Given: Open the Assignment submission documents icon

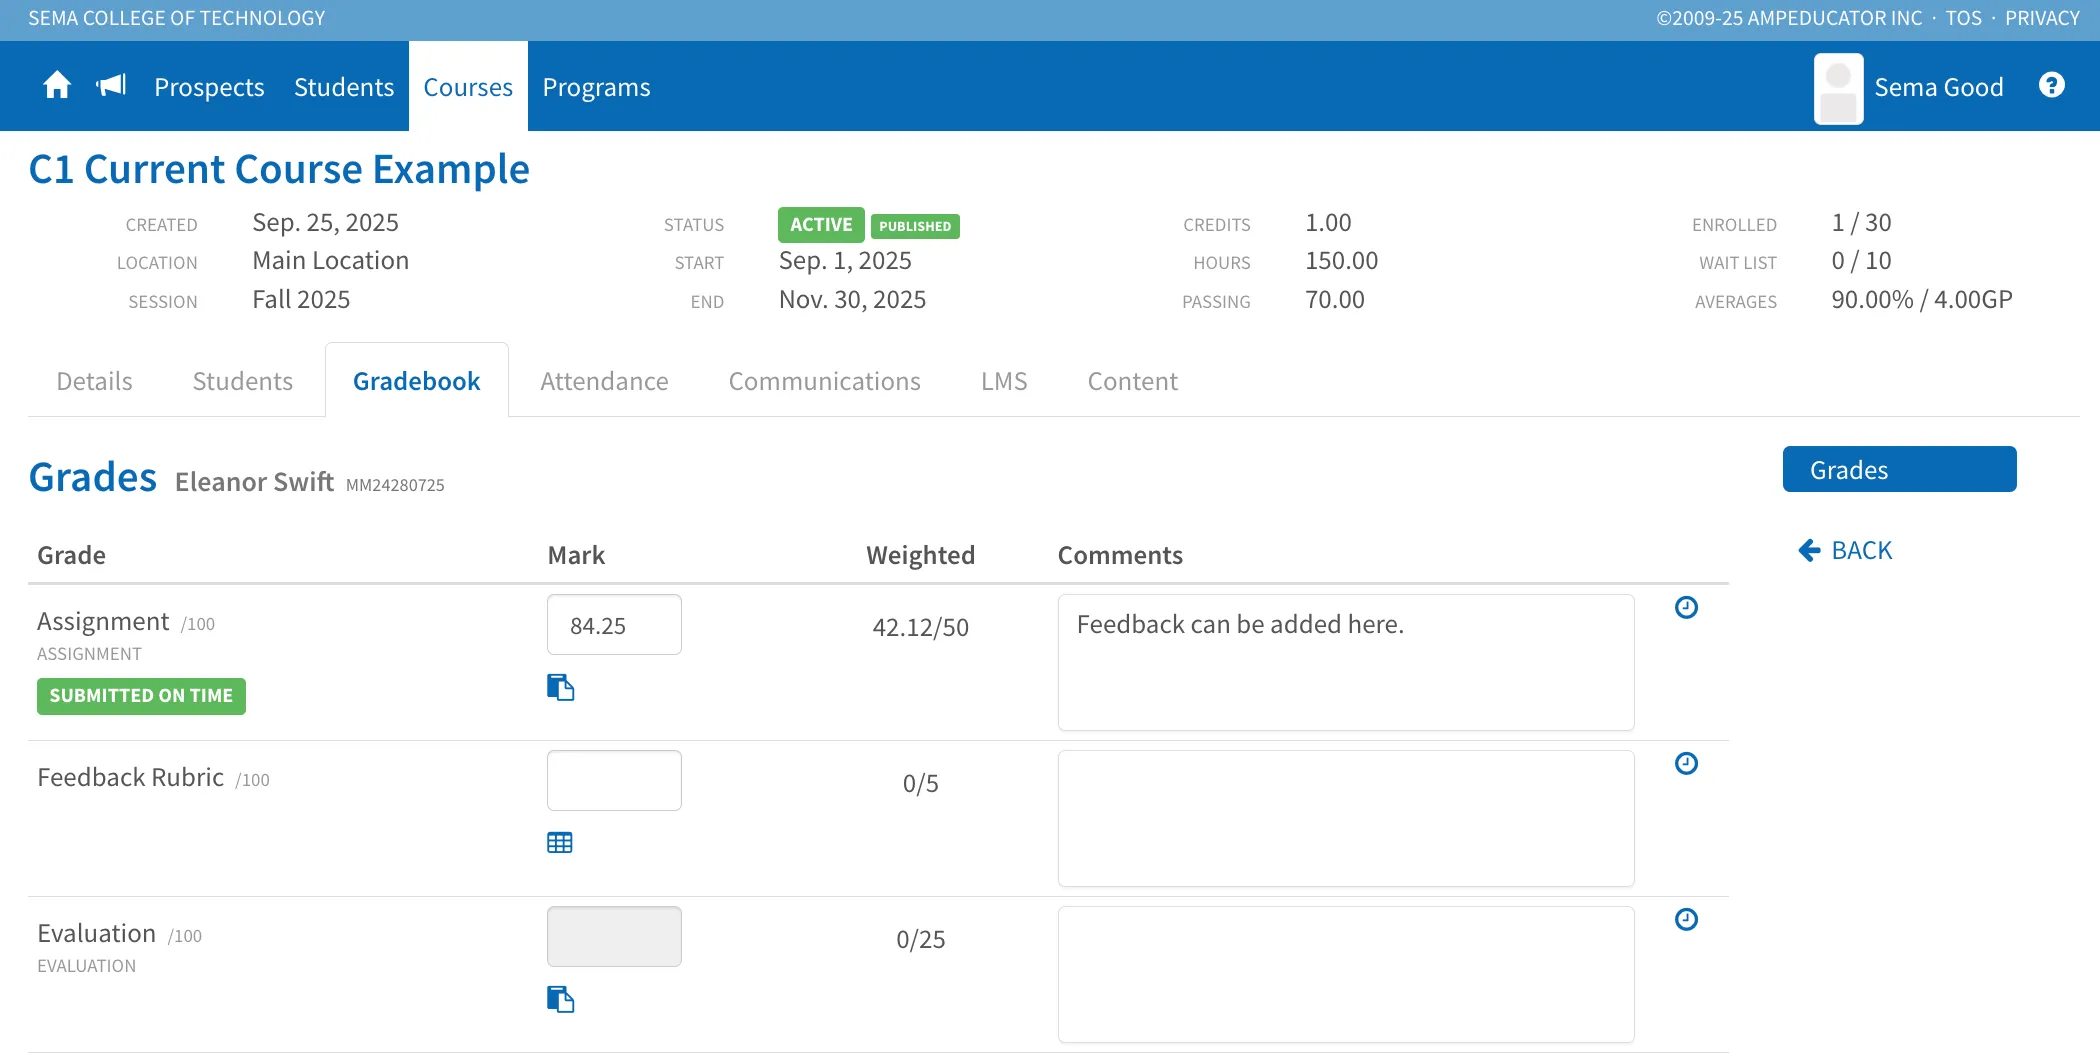Looking at the screenshot, I should tap(560, 687).
